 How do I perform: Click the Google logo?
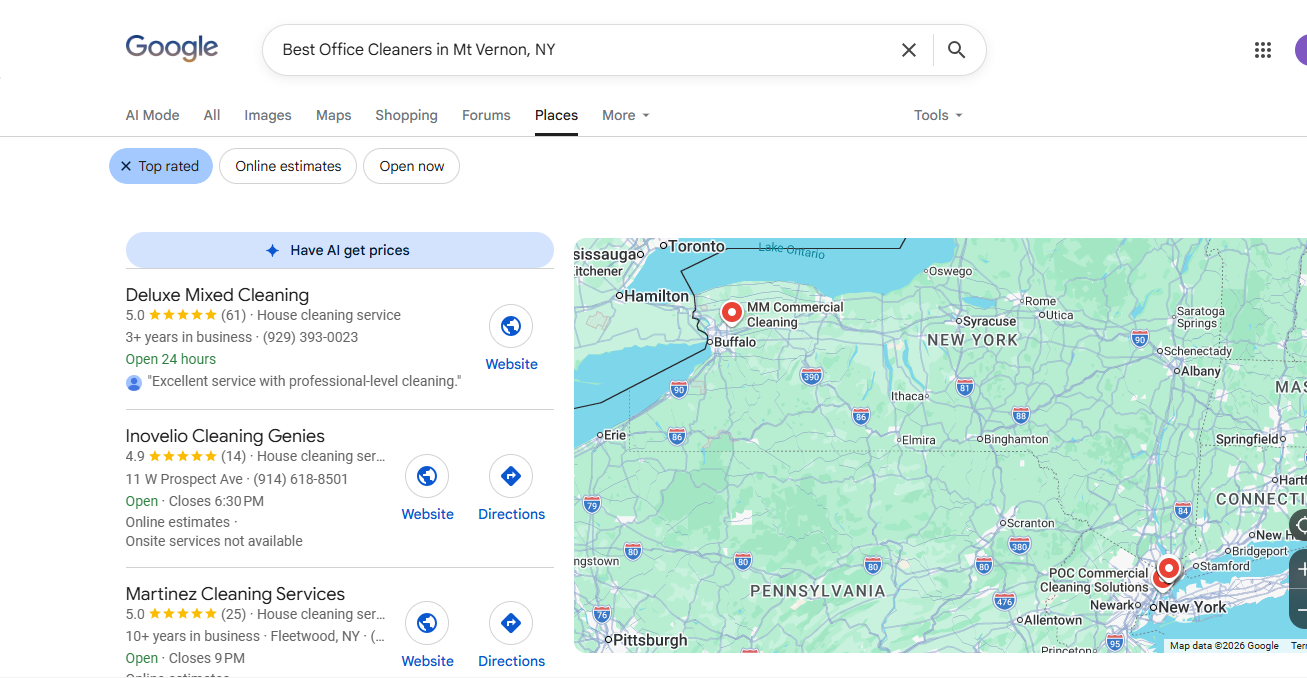pyautogui.click(x=172, y=48)
